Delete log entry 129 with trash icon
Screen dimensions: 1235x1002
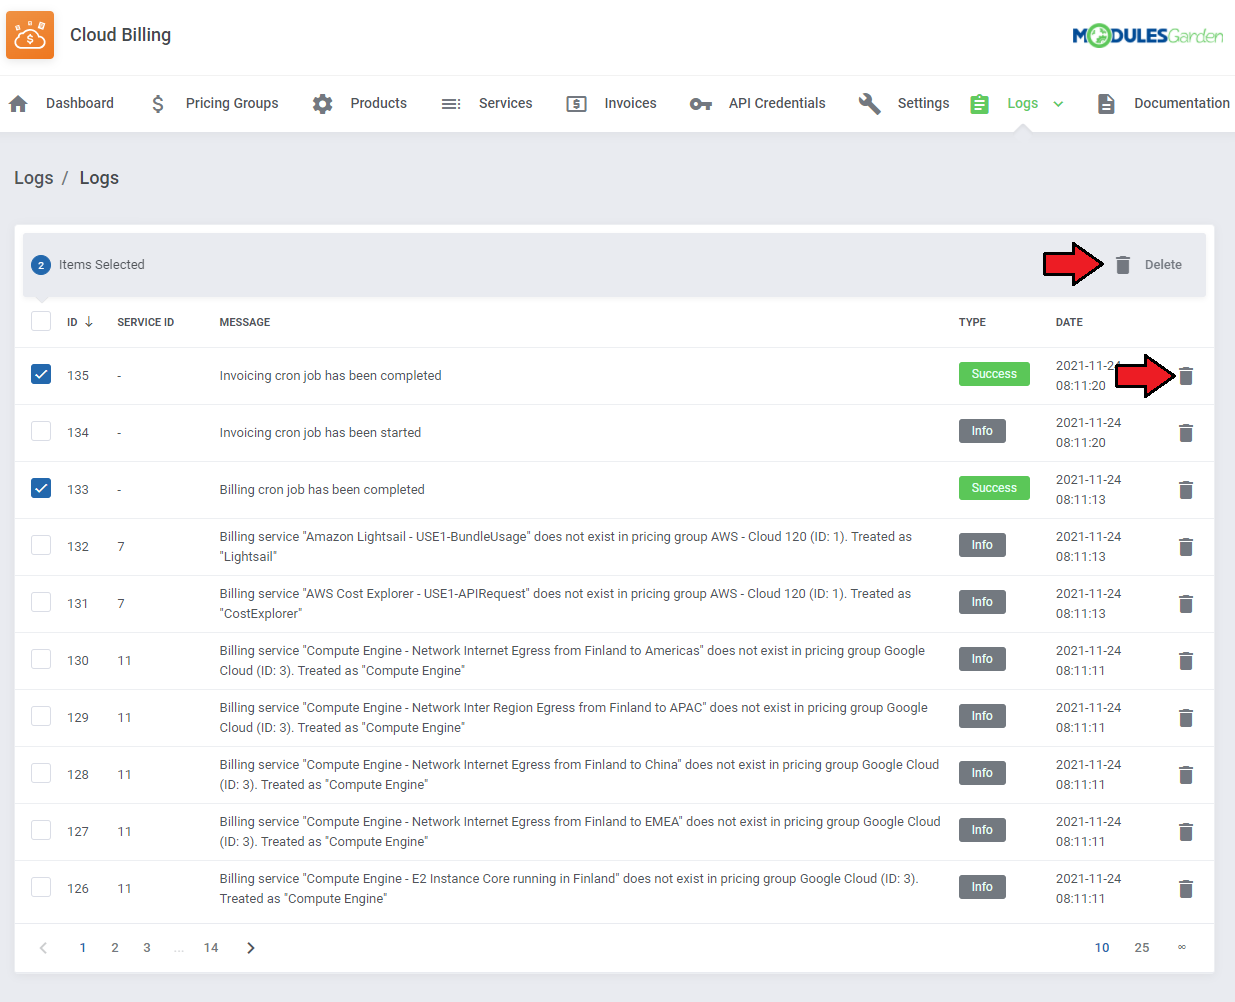click(1186, 718)
